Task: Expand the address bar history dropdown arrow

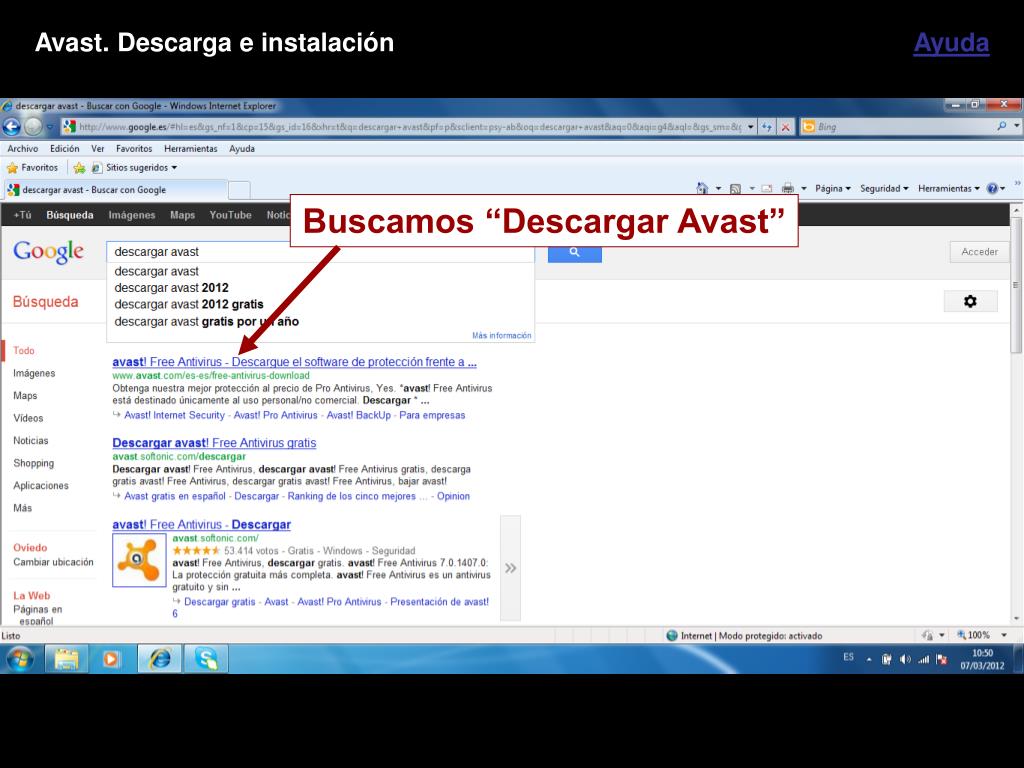Action: tap(751, 127)
